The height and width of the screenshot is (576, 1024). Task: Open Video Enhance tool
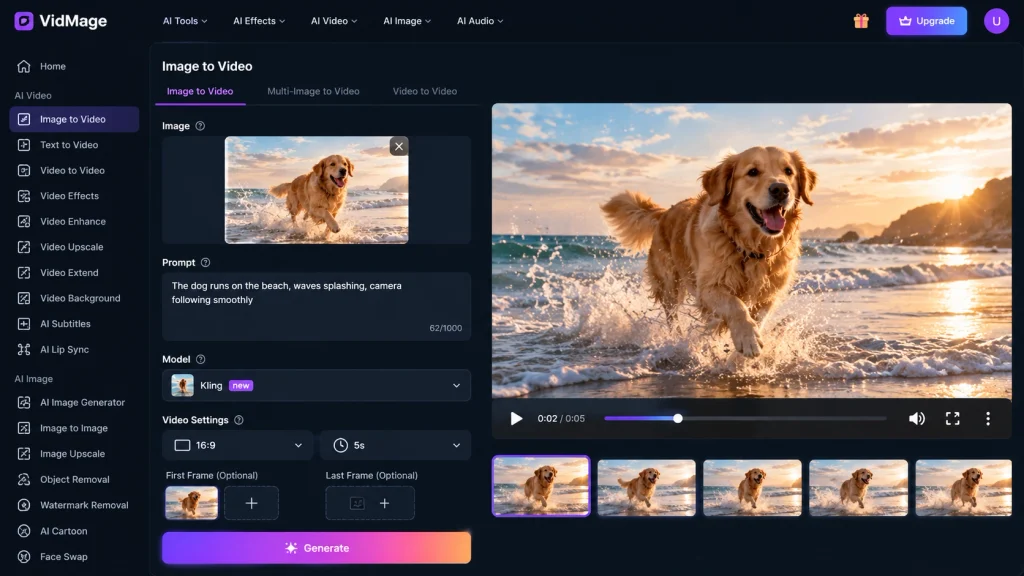tap(74, 221)
